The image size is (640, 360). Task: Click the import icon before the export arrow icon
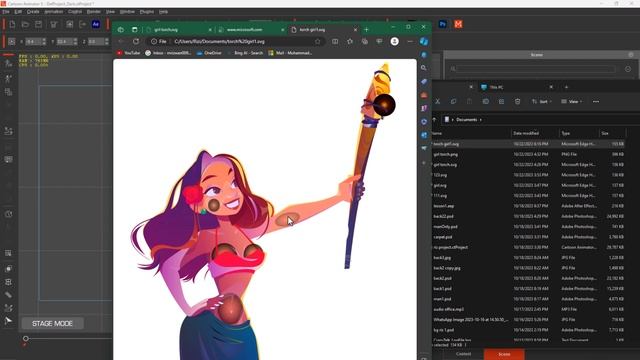pos(70,24)
